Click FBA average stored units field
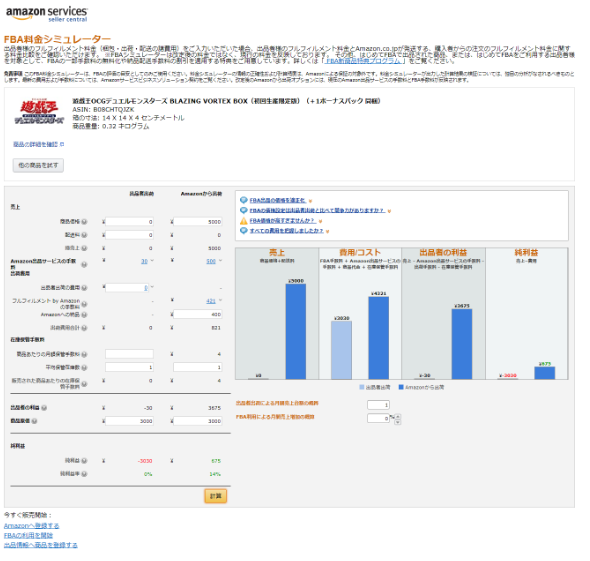Screen dimensions: 590x561 pos(198,367)
